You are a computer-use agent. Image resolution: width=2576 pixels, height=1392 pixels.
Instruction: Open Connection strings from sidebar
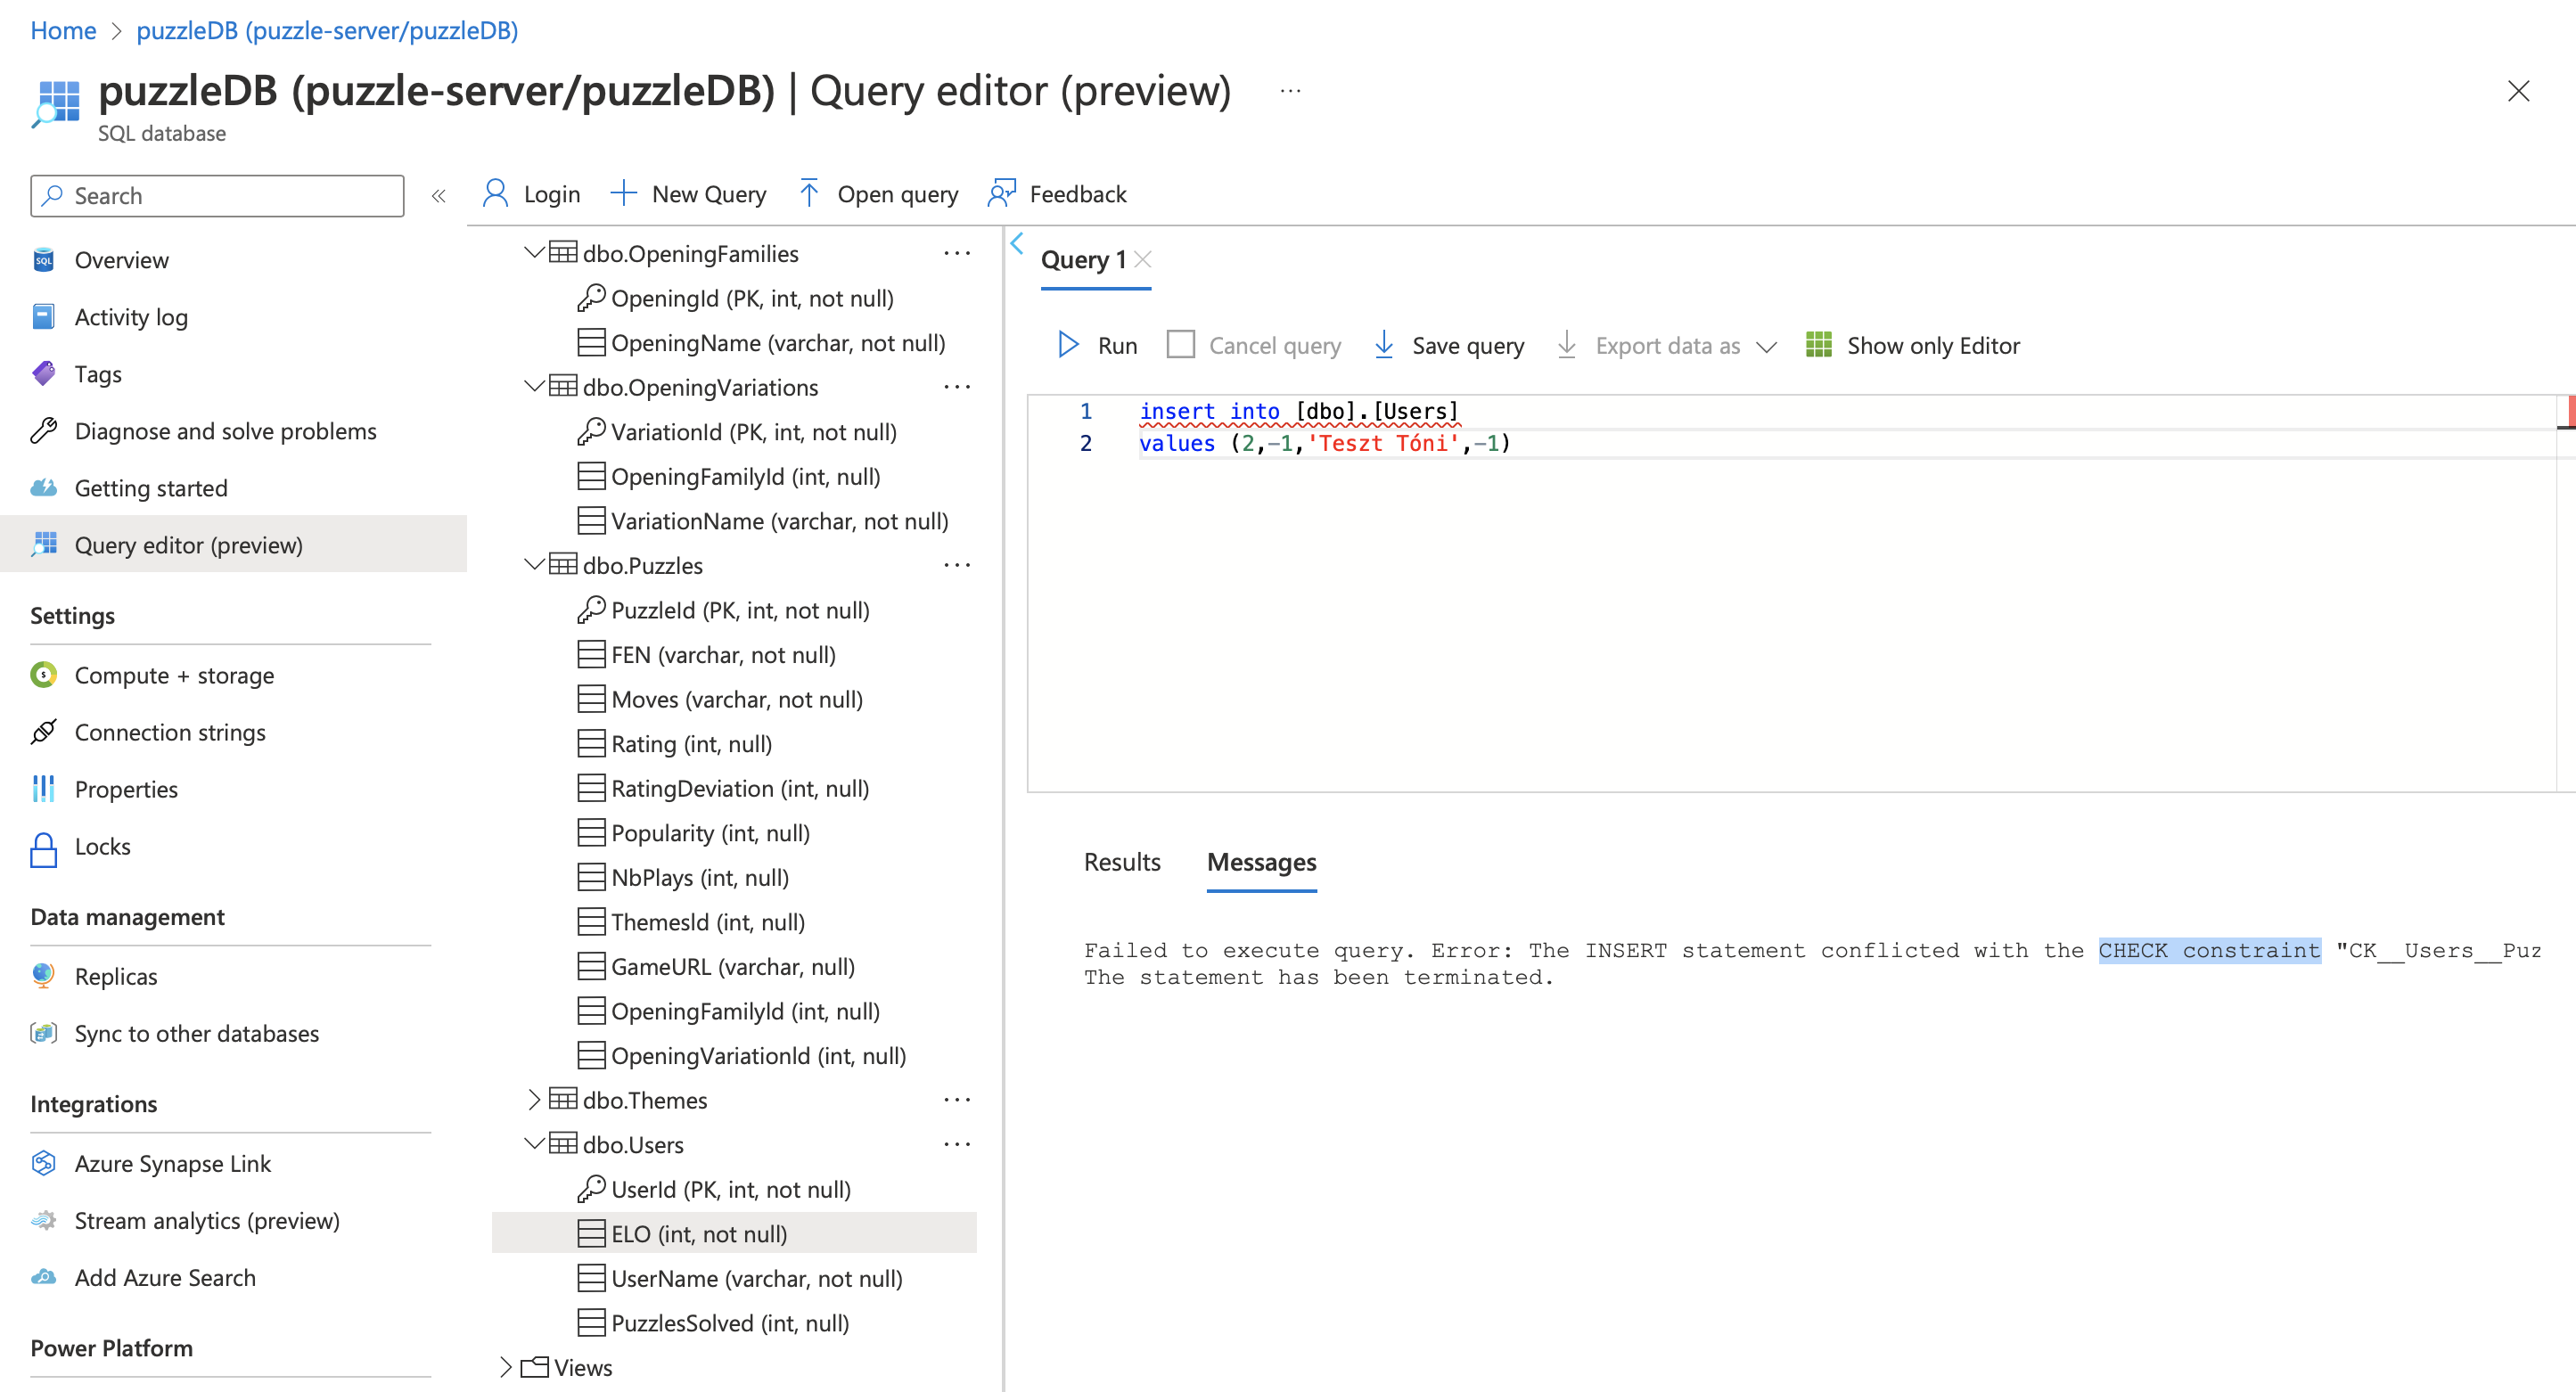[170, 732]
